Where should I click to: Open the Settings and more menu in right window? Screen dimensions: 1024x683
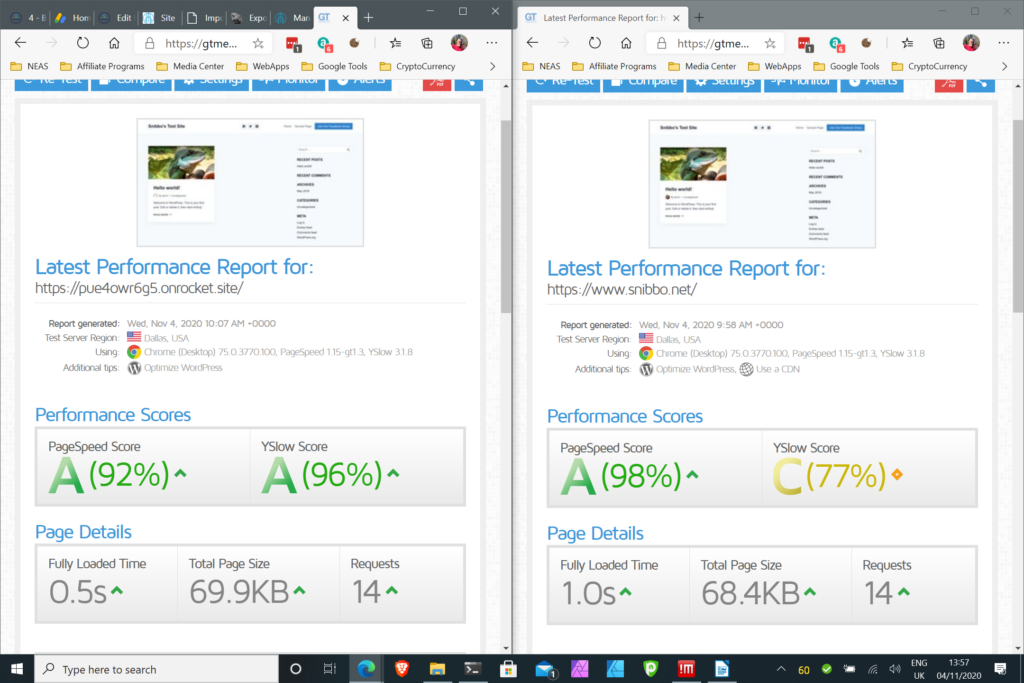pos(1004,43)
